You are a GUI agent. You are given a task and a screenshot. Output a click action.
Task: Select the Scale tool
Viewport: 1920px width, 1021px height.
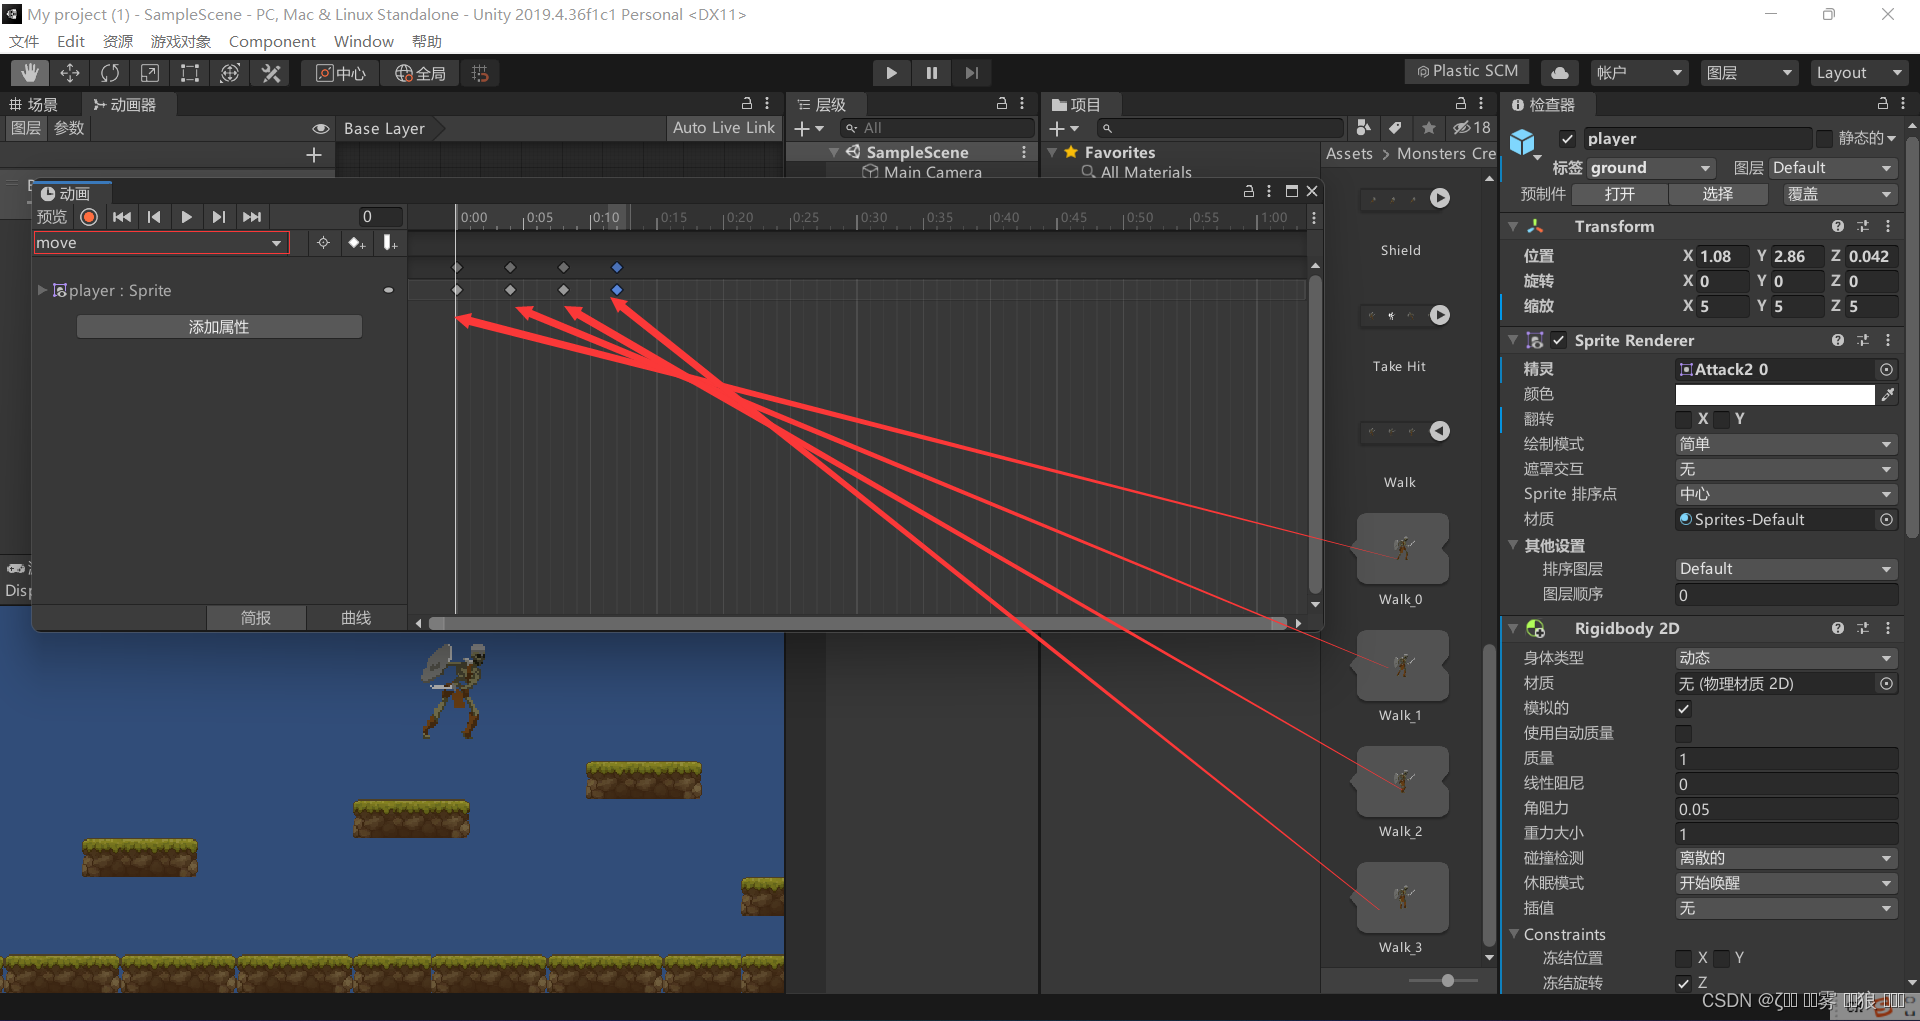click(150, 72)
